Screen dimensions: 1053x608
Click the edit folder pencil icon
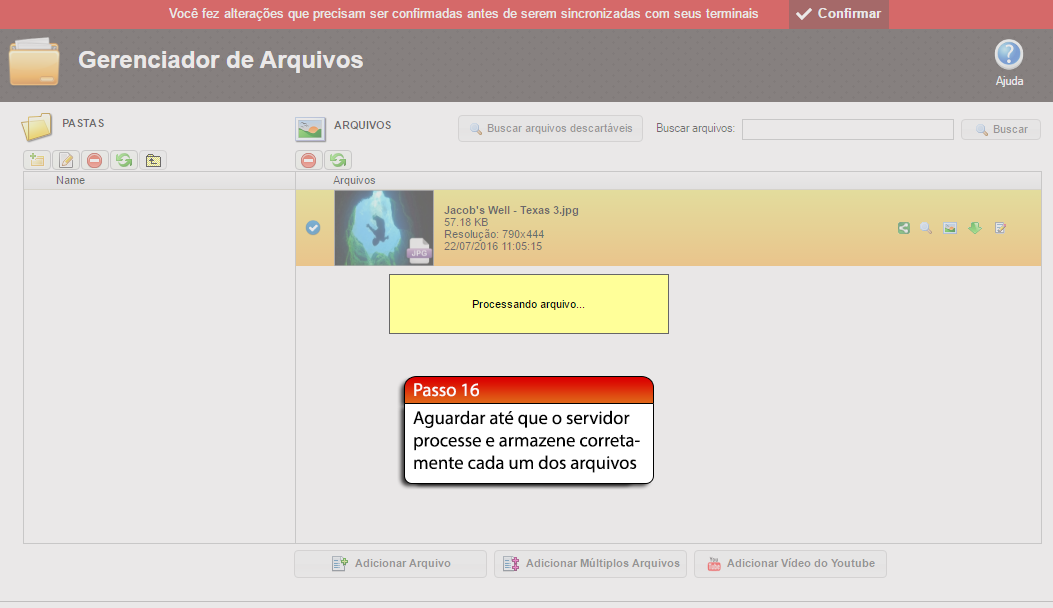pyautogui.click(x=66, y=160)
